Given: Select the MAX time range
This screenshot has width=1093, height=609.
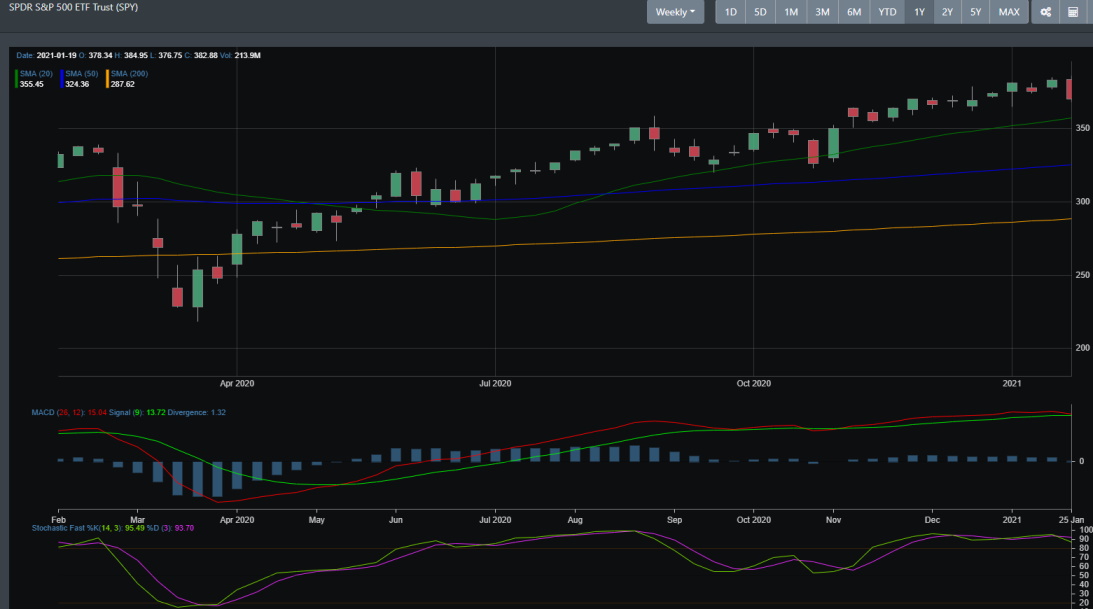Looking at the screenshot, I should click(x=1009, y=12).
